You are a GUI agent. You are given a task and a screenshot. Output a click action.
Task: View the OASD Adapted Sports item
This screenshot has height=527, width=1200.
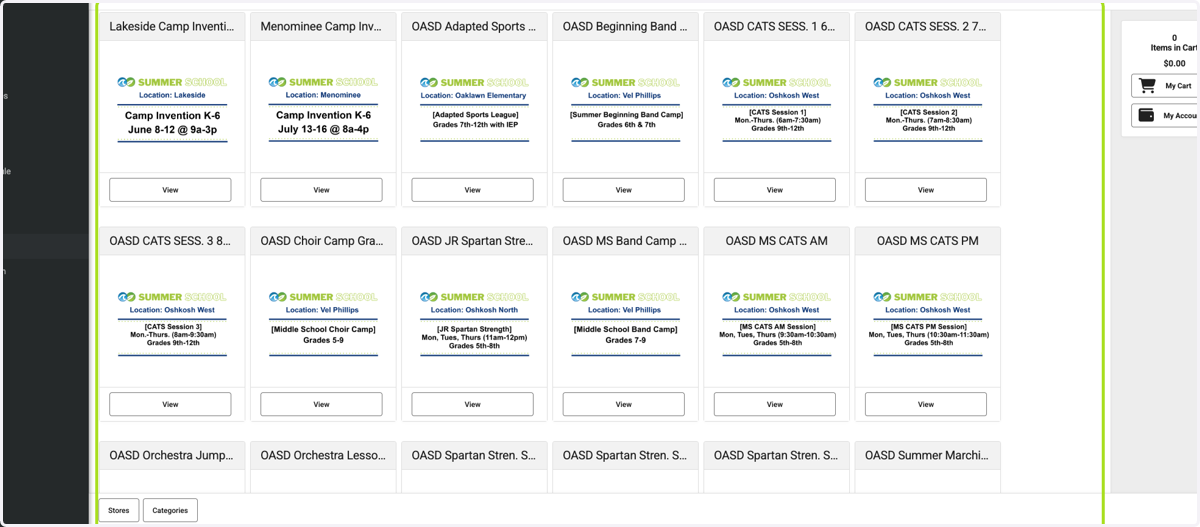(472, 190)
